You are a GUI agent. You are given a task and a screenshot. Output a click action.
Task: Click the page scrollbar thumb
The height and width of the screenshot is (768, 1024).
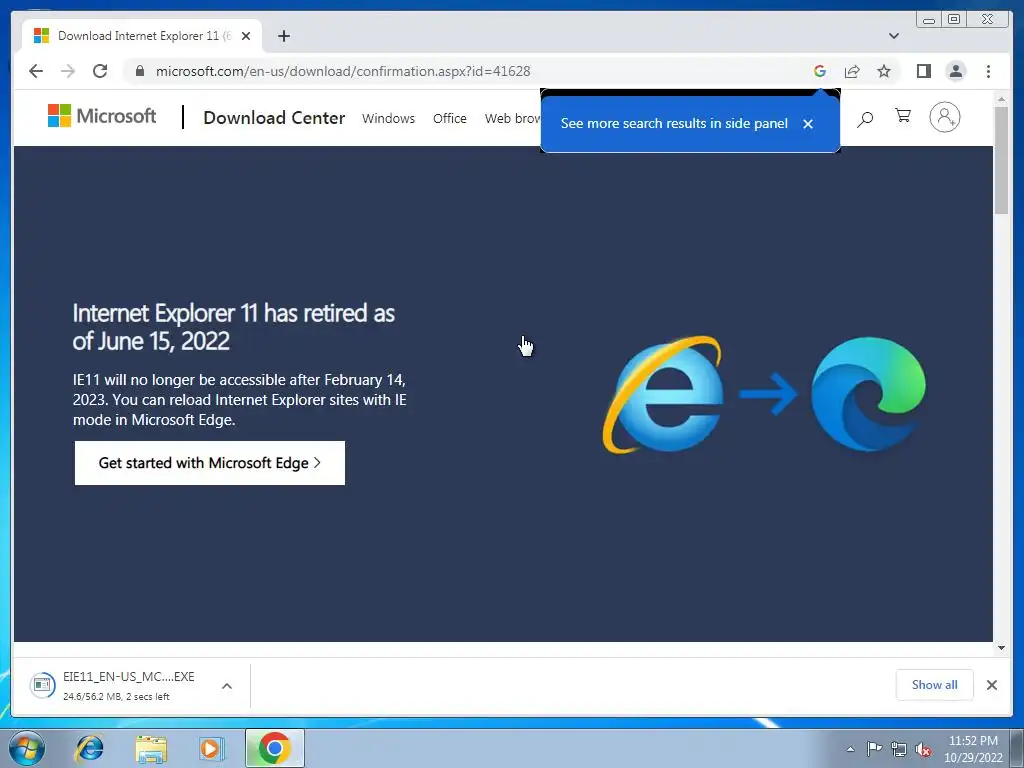(x=1000, y=160)
